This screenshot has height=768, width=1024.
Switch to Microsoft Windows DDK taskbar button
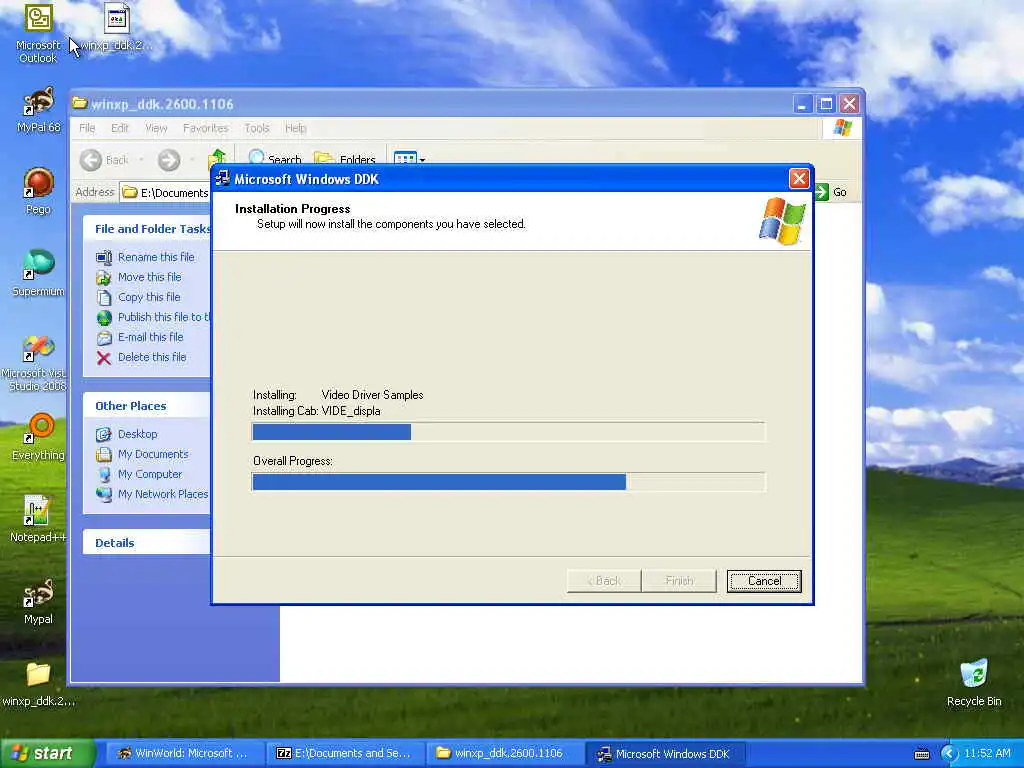[x=665, y=753]
